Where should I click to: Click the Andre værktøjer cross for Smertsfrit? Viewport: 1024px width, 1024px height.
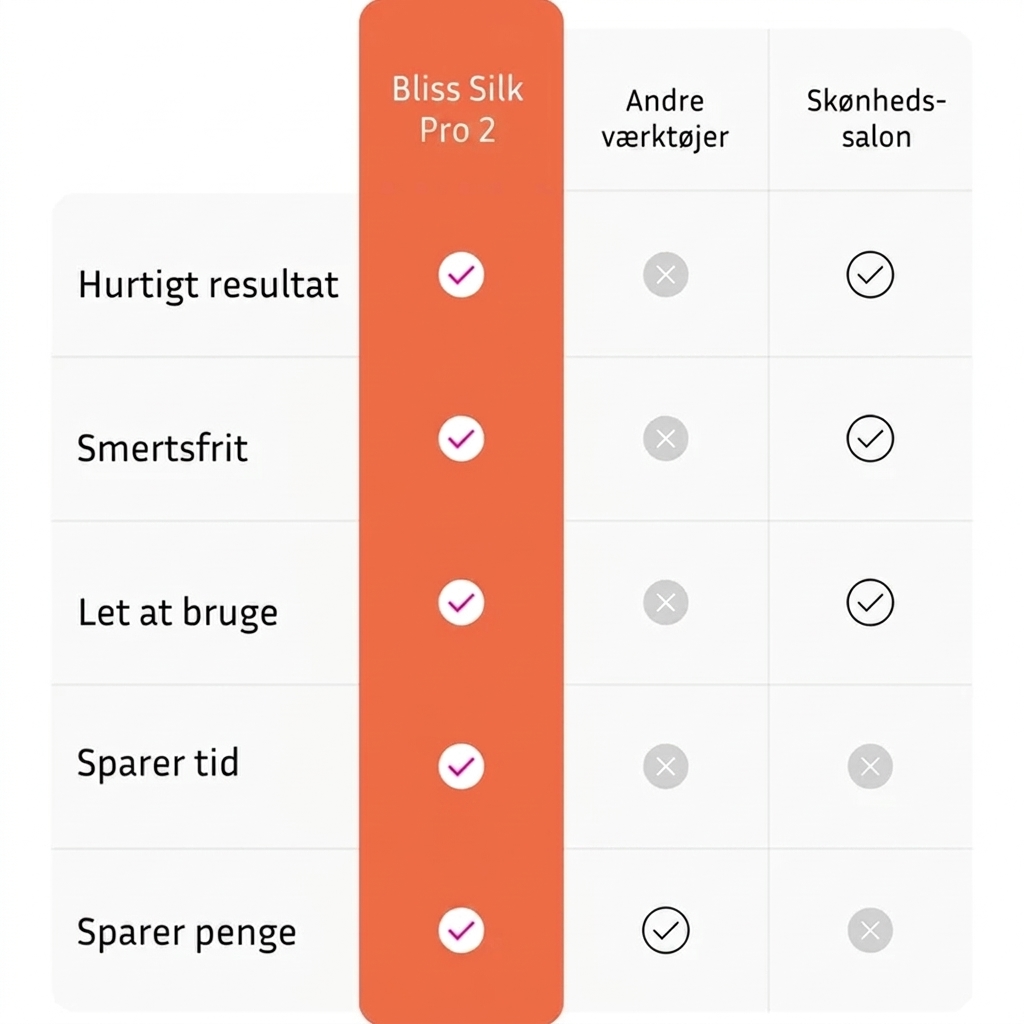click(x=665, y=438)
